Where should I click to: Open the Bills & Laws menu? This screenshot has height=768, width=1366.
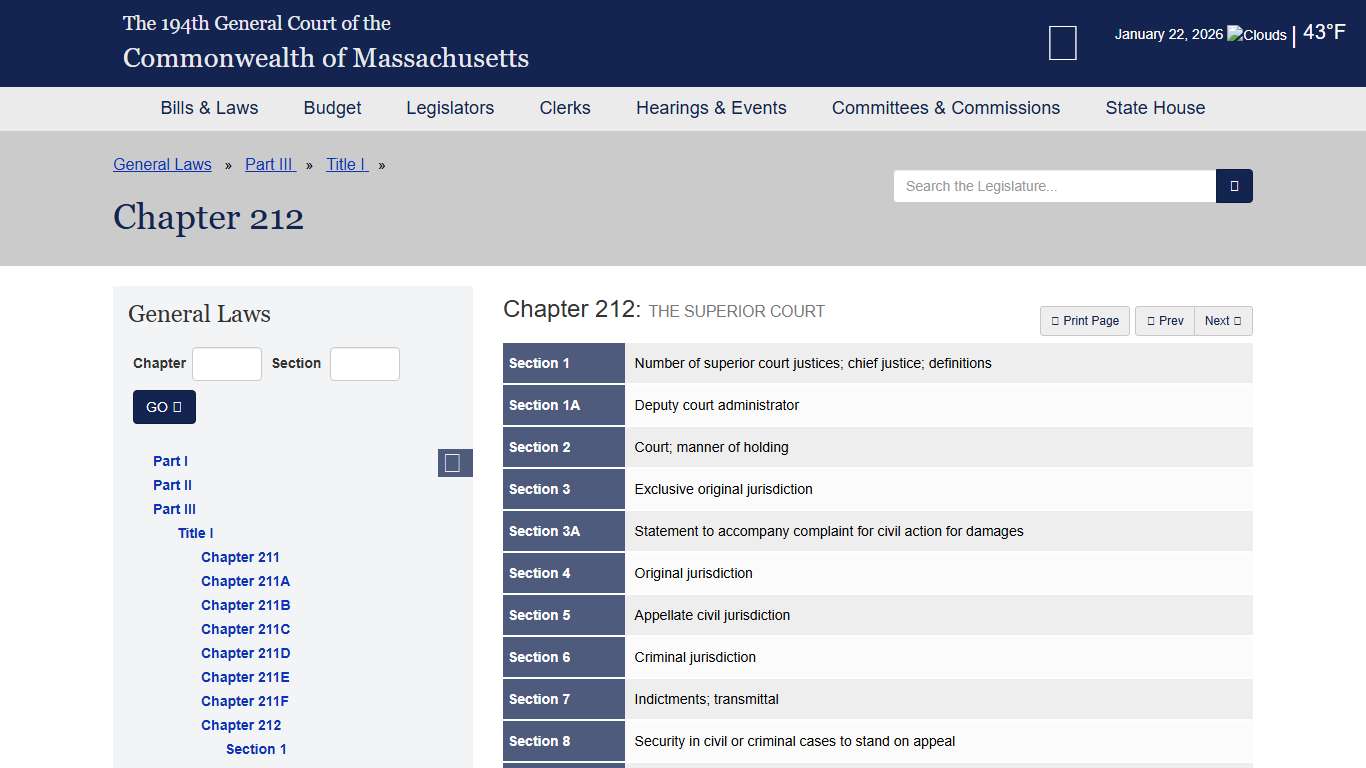point(209,108)
